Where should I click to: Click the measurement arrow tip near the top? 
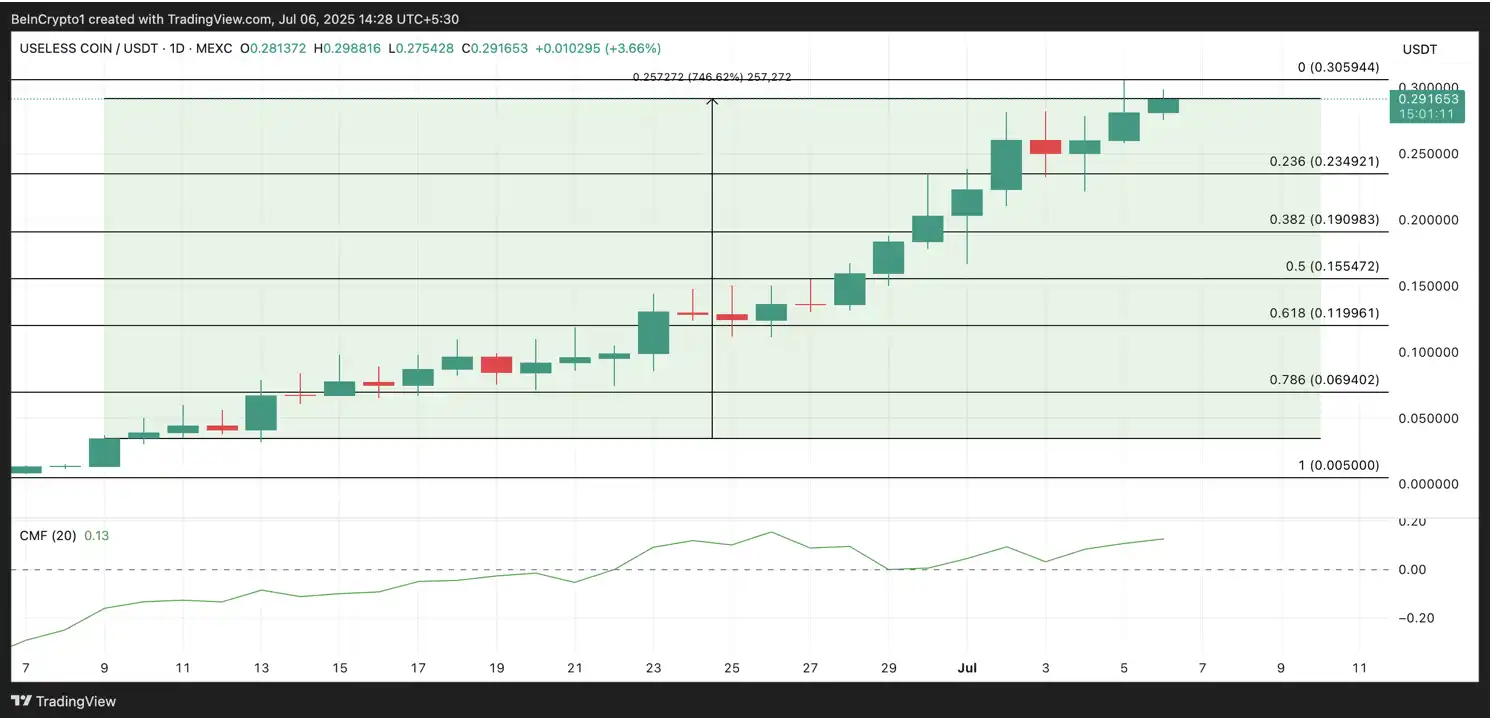point(712,100)
